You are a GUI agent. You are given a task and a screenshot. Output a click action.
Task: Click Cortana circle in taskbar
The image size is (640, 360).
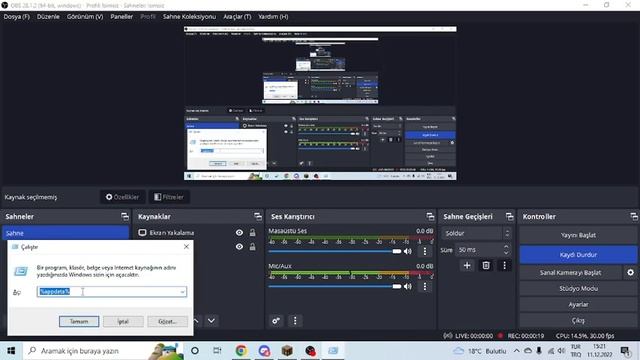tap(195, 351)
